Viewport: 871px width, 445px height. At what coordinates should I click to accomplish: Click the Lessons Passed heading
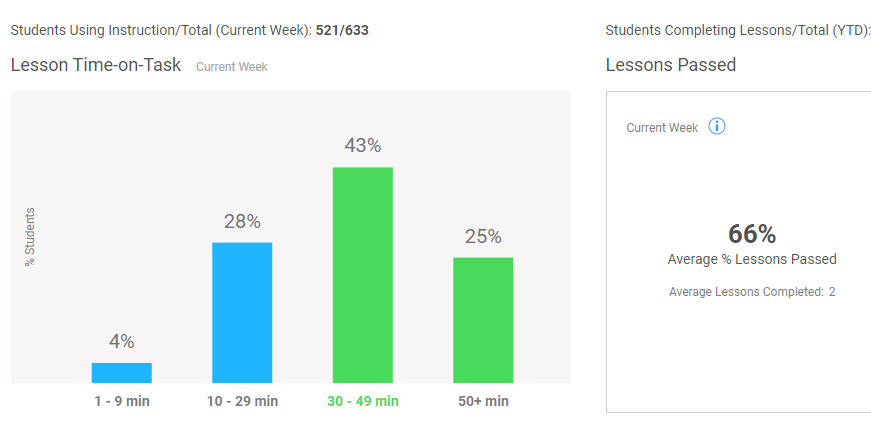pos(670,65)
